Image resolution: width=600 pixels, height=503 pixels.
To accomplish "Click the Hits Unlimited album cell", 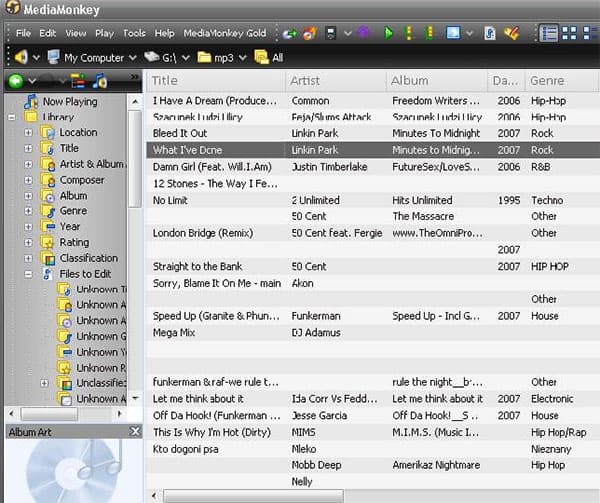I will [422, 200].
